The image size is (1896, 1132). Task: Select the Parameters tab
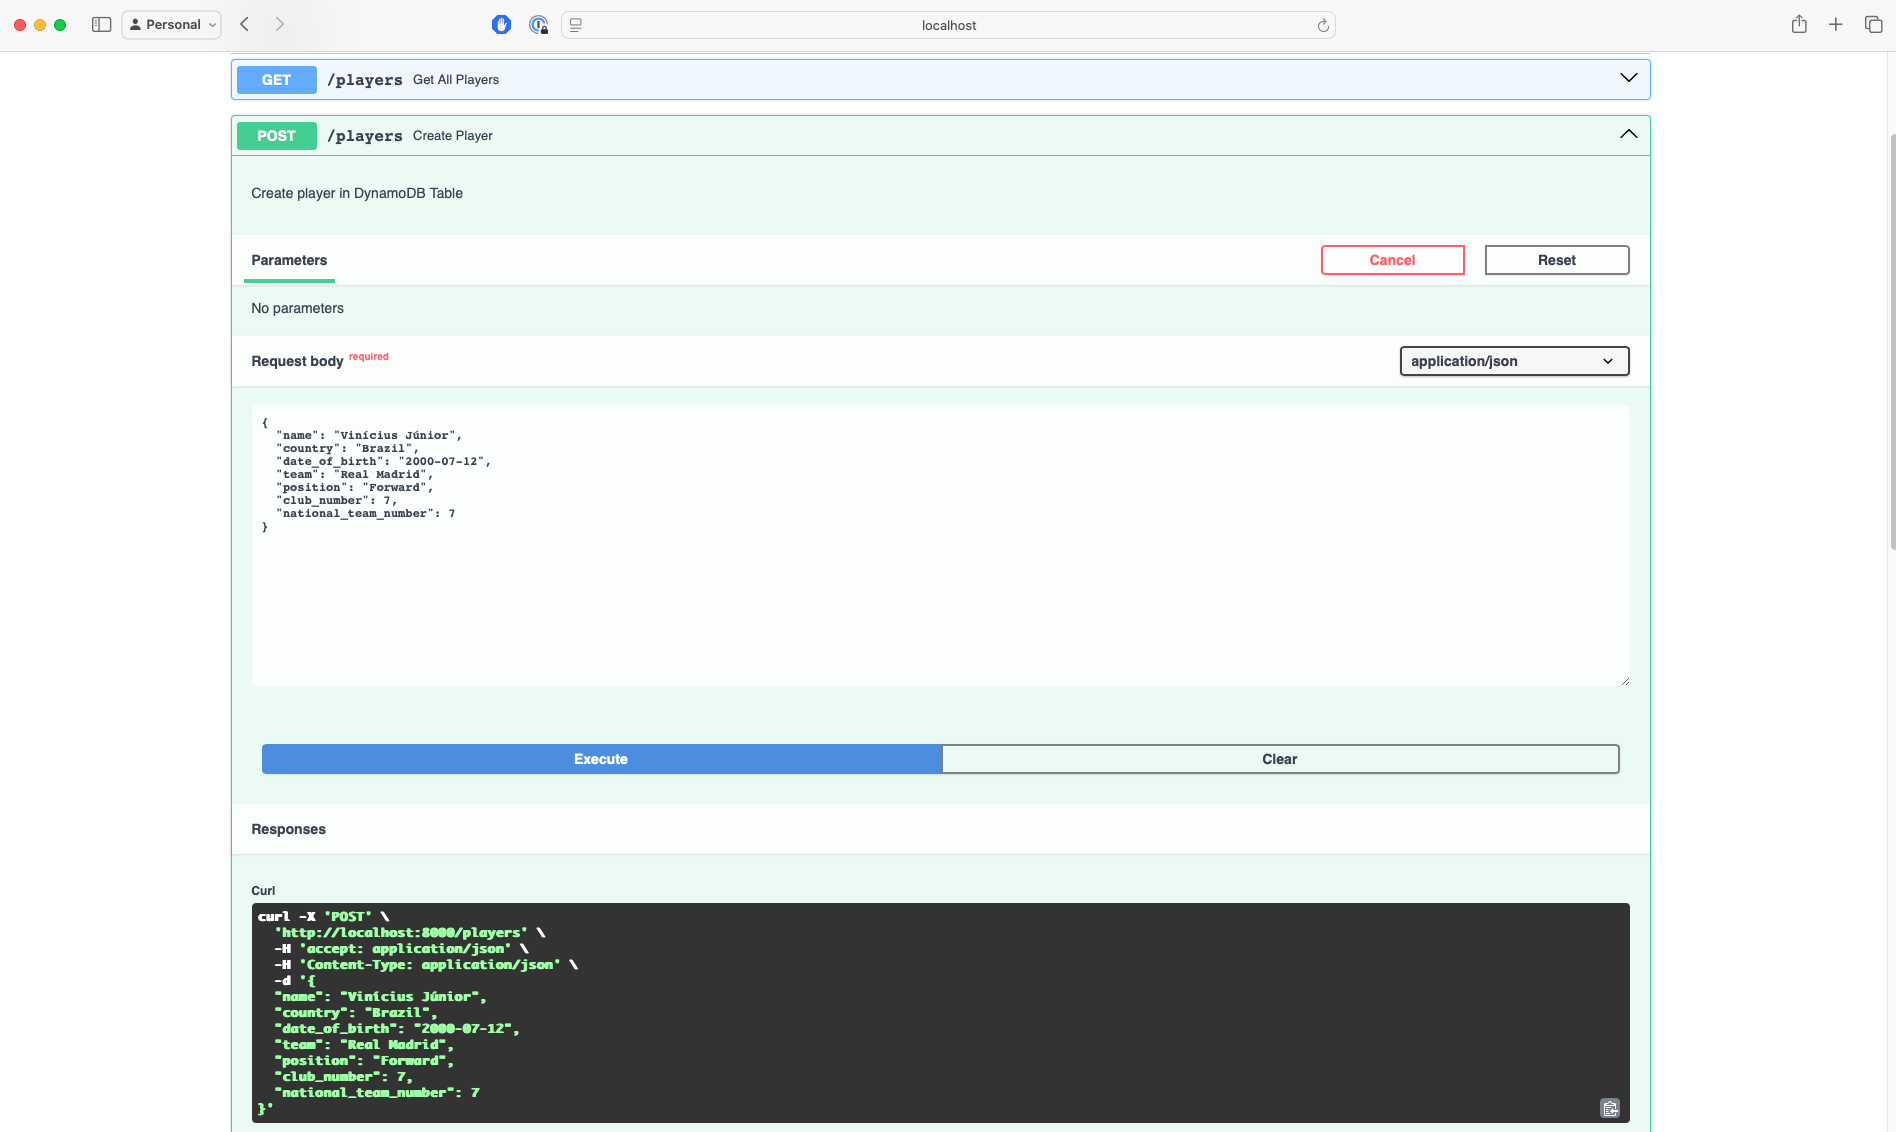coord(289,260)
